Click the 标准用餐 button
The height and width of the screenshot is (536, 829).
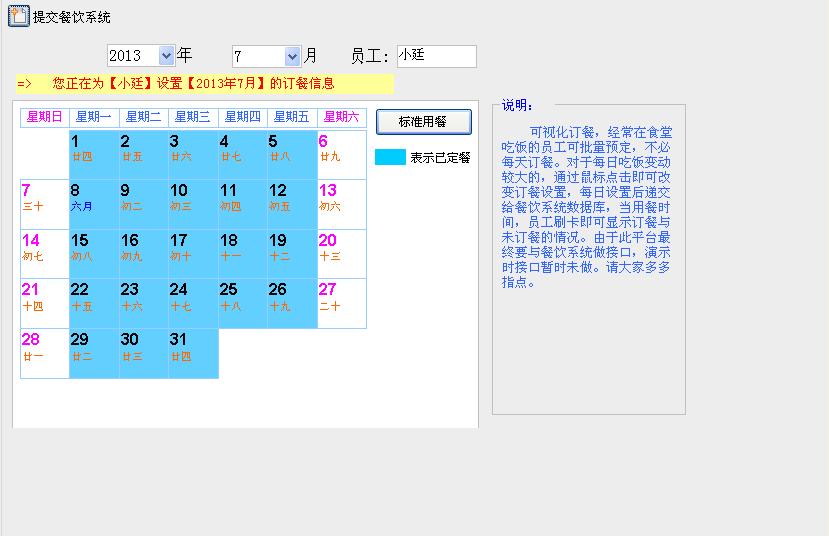[423, 122]
